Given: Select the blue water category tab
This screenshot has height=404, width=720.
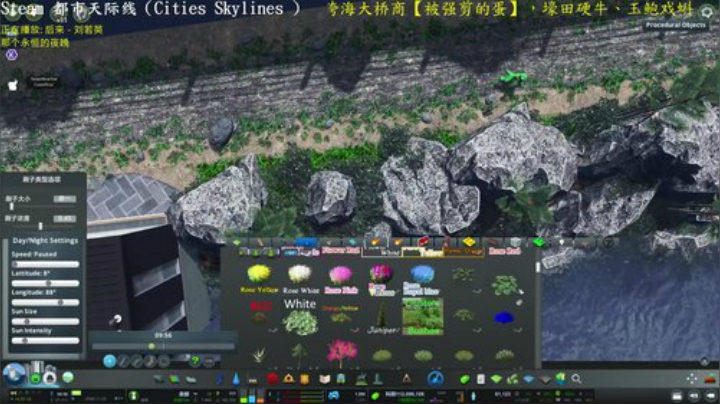Looking at the screenshot, I should coord(306,241).
